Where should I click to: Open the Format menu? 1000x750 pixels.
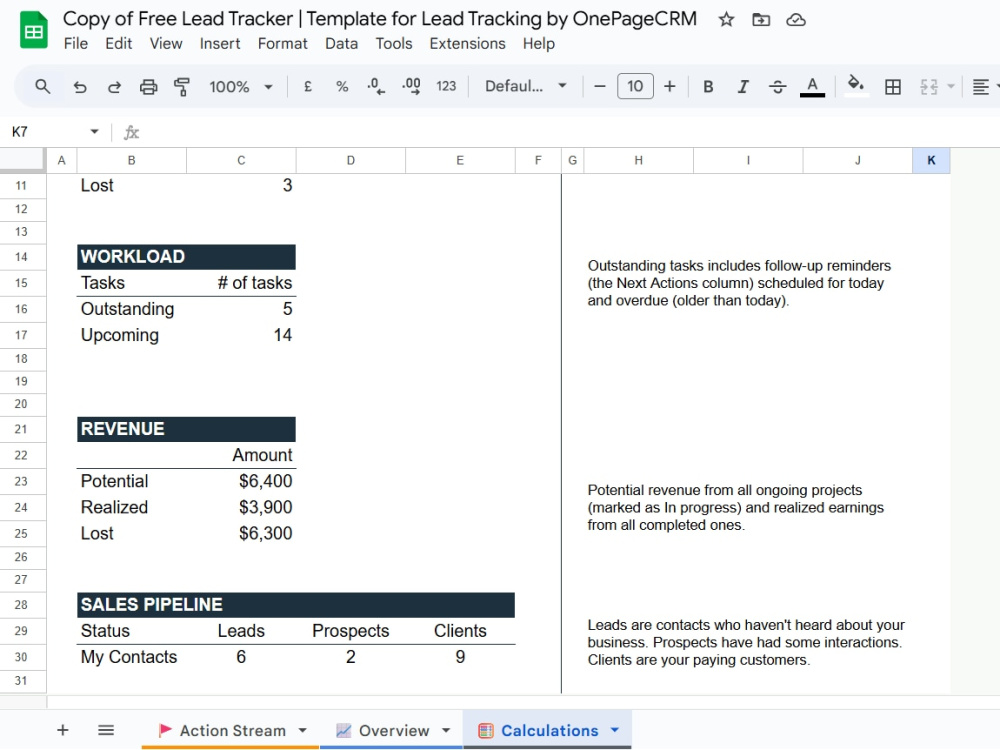283,43
